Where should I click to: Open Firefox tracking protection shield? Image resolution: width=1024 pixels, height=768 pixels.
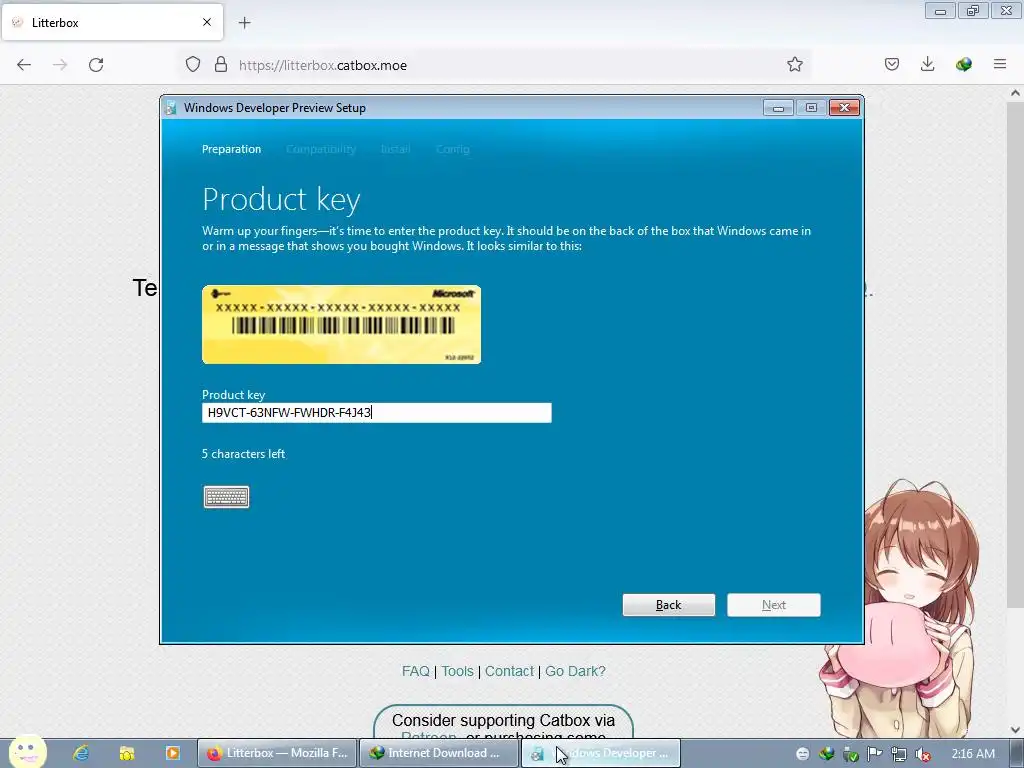(193, 65)
